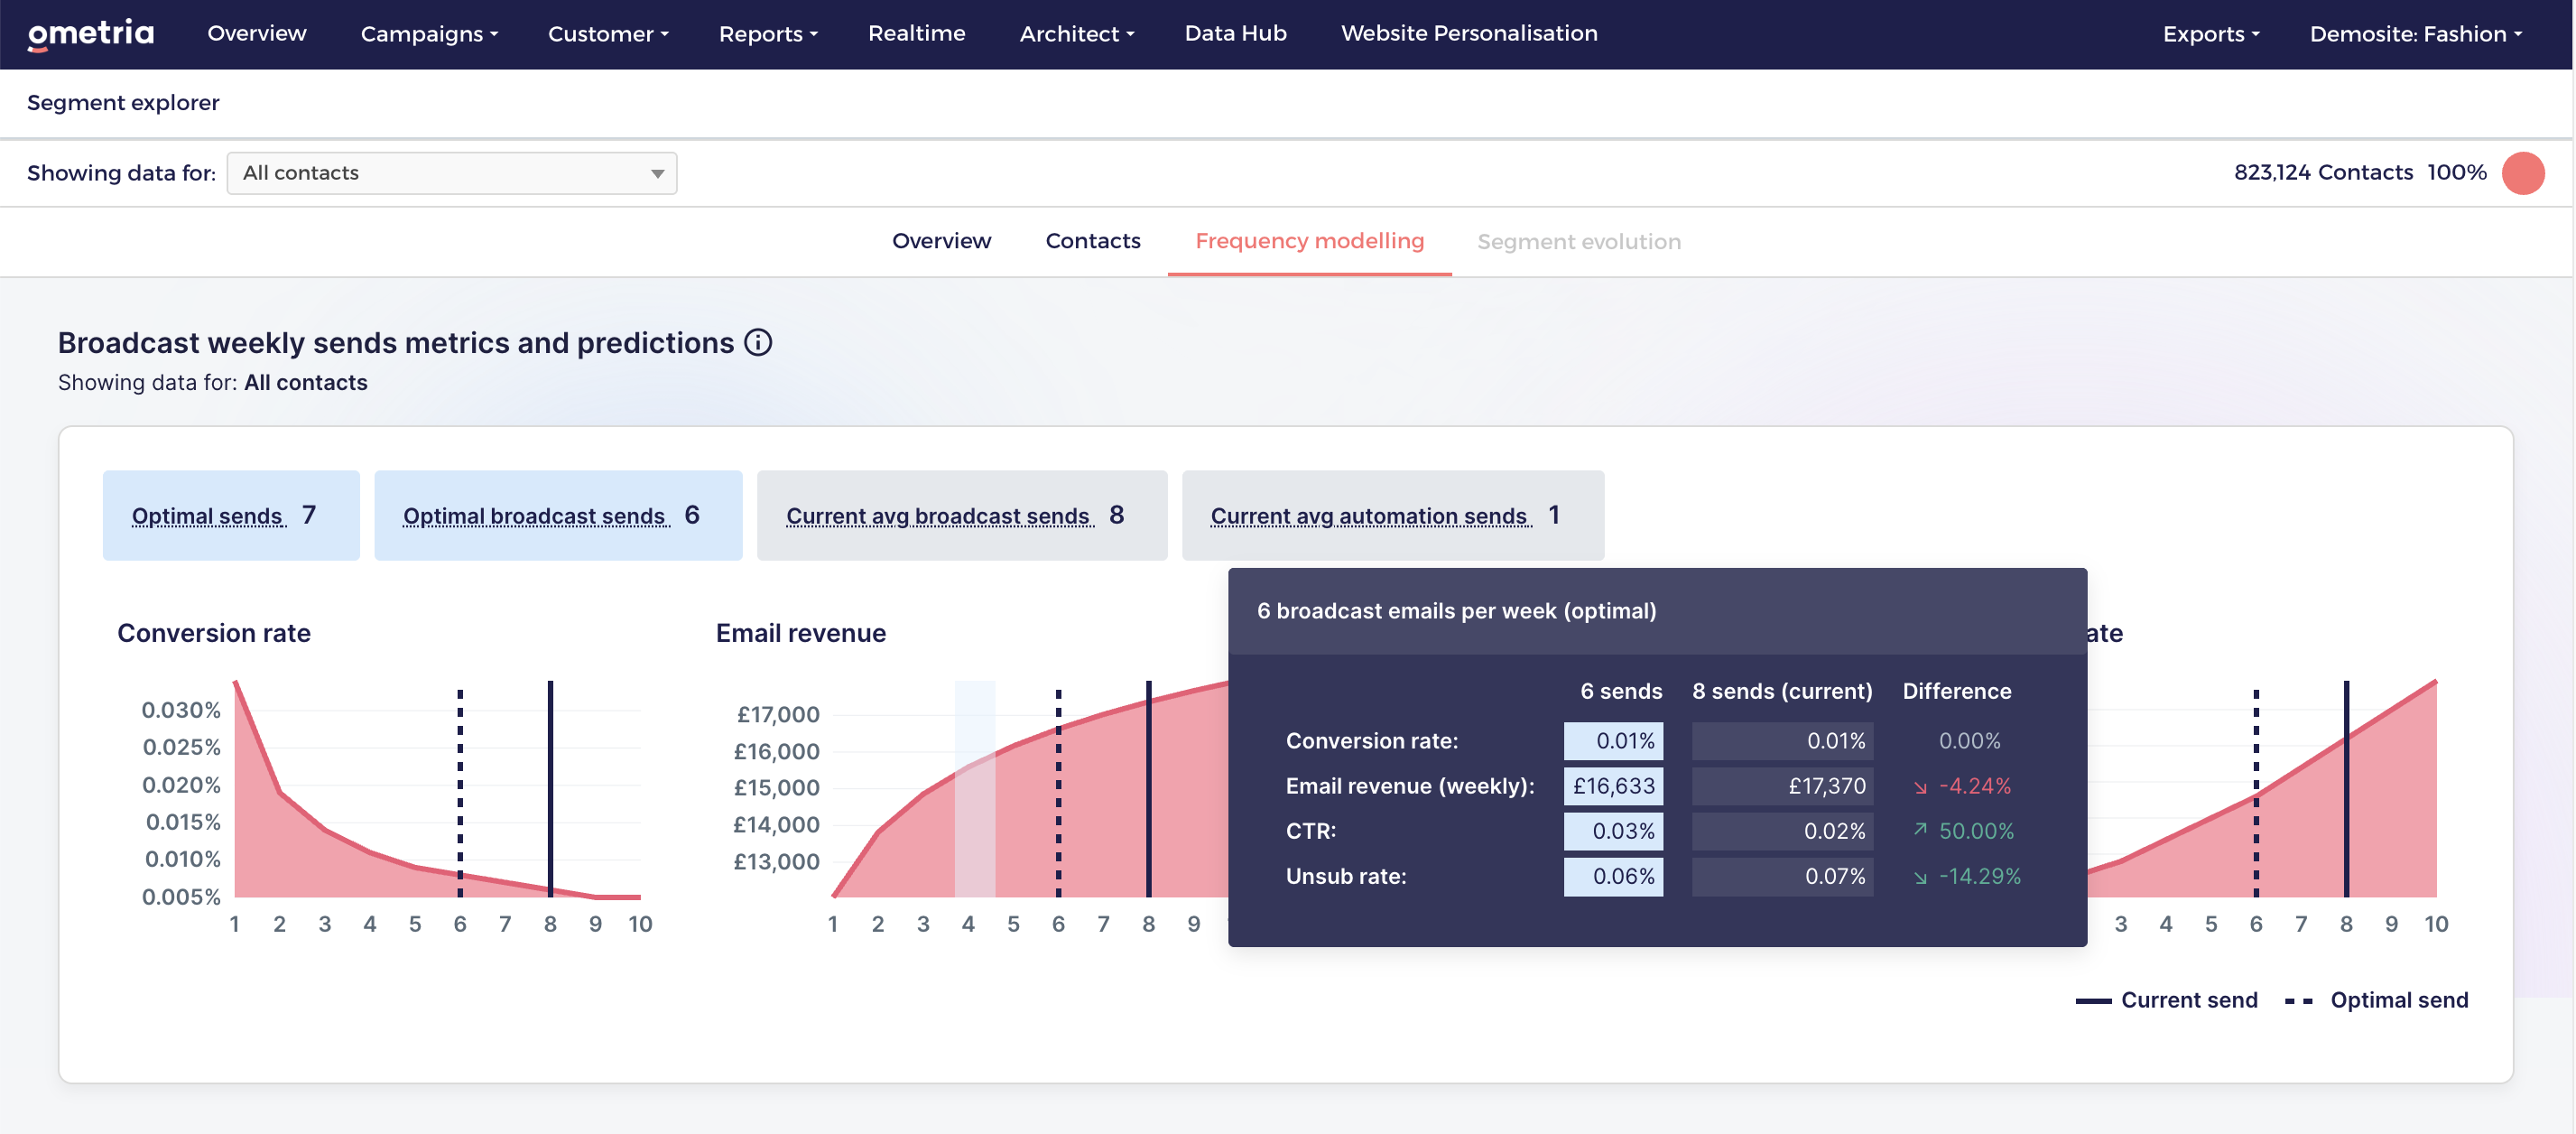Select the Segment evolution tab

[1578, 241]
